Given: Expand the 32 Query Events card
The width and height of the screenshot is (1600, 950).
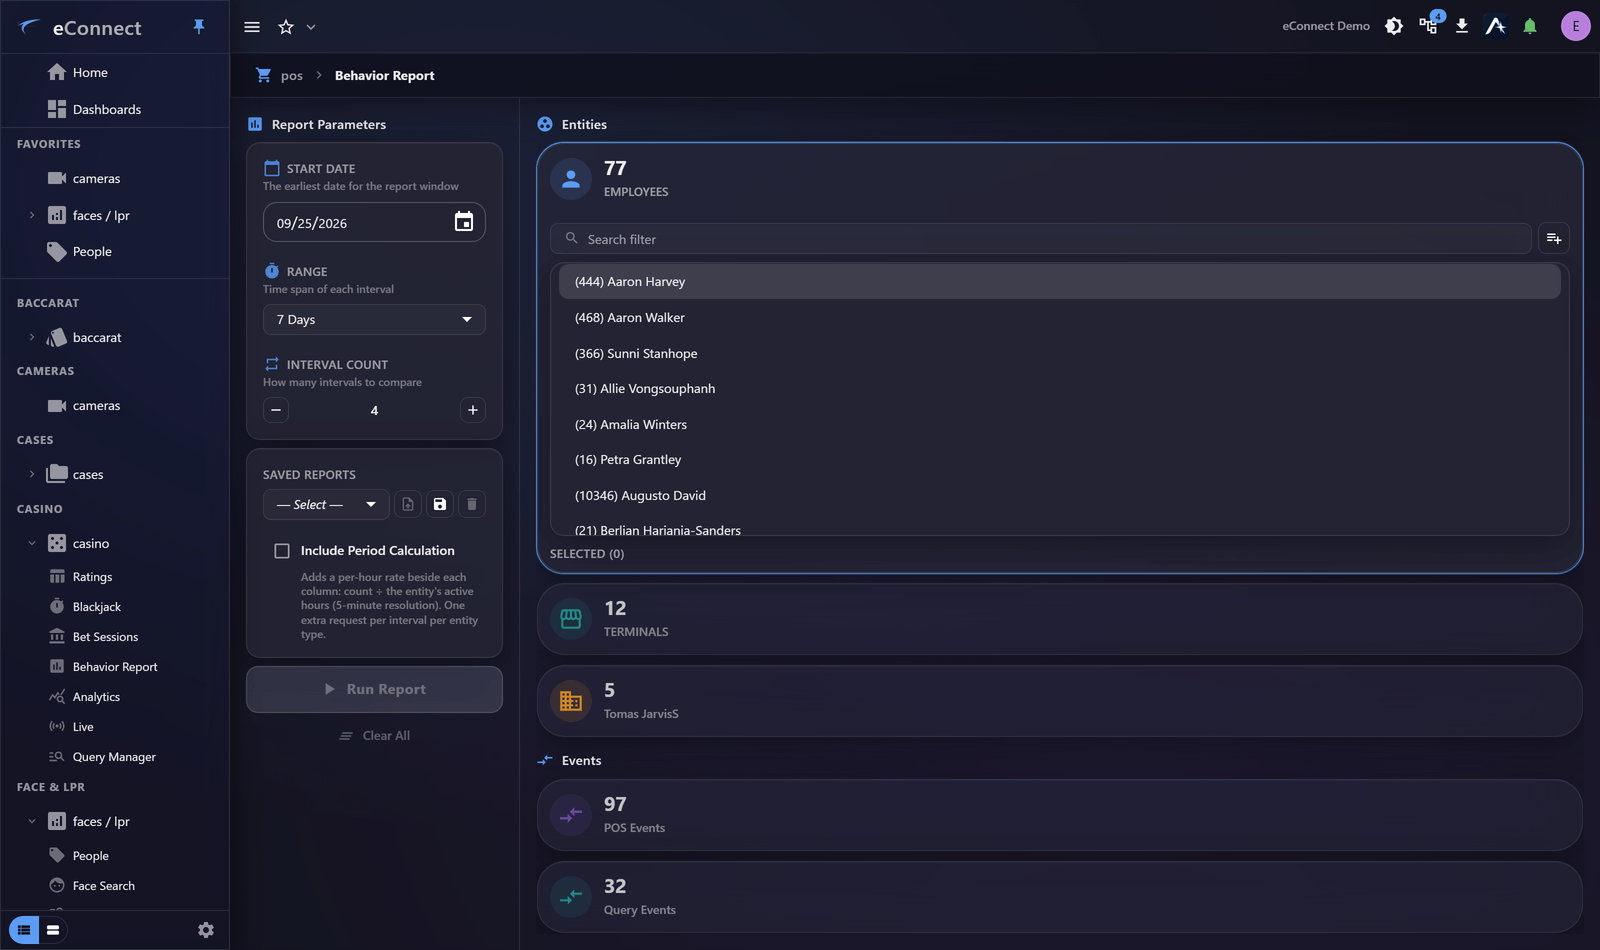Looking at the screenshot, I should 1060,897.
